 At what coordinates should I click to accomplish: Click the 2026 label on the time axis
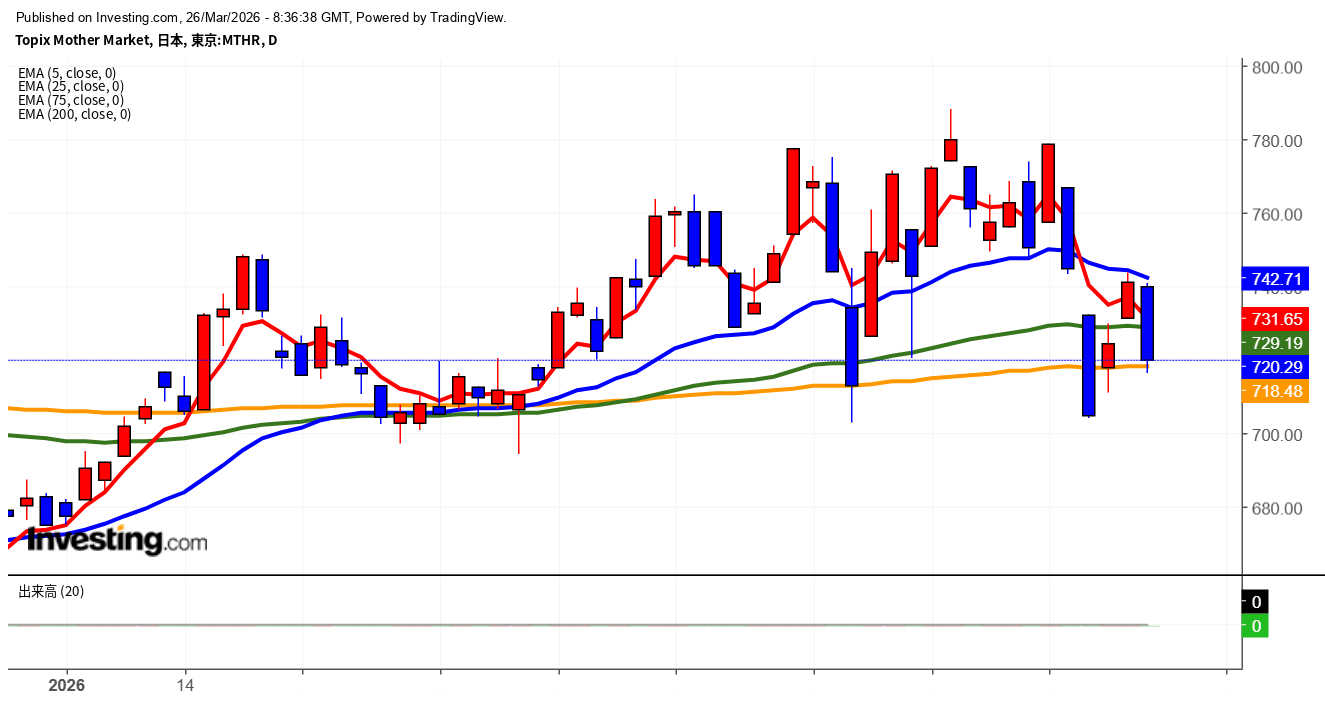67,686
